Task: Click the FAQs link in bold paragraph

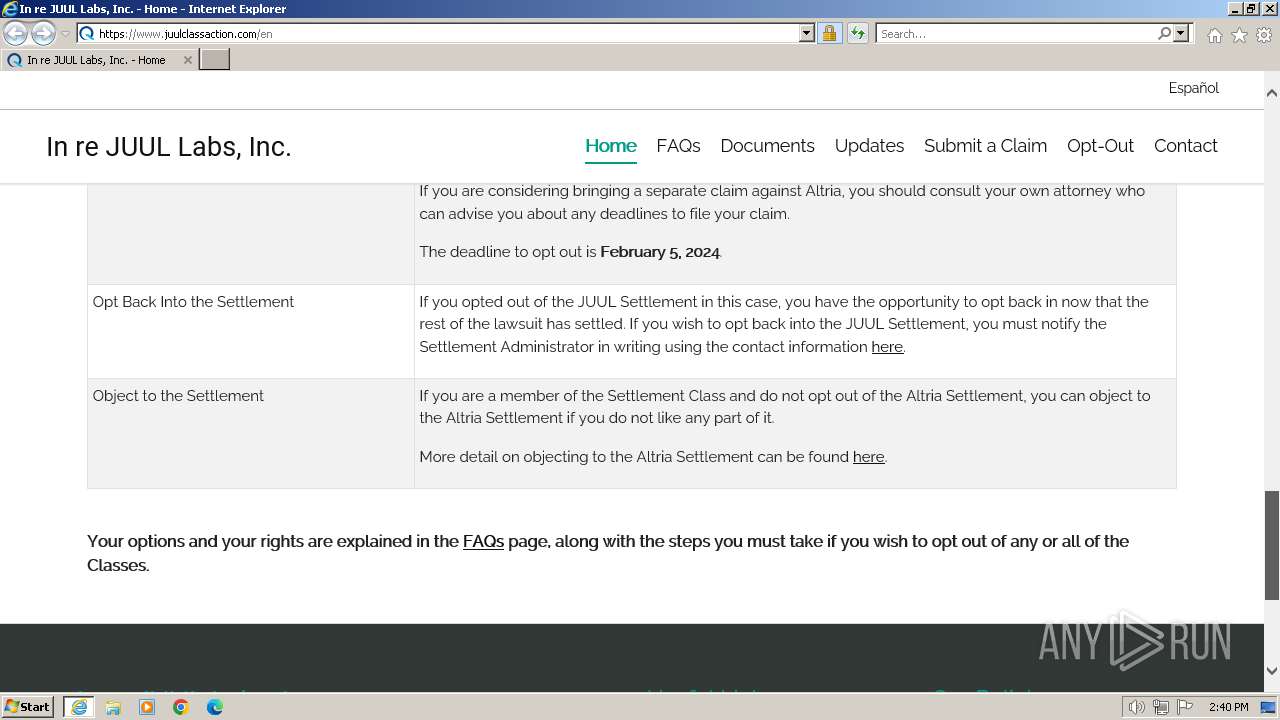Action: point(483,541)
